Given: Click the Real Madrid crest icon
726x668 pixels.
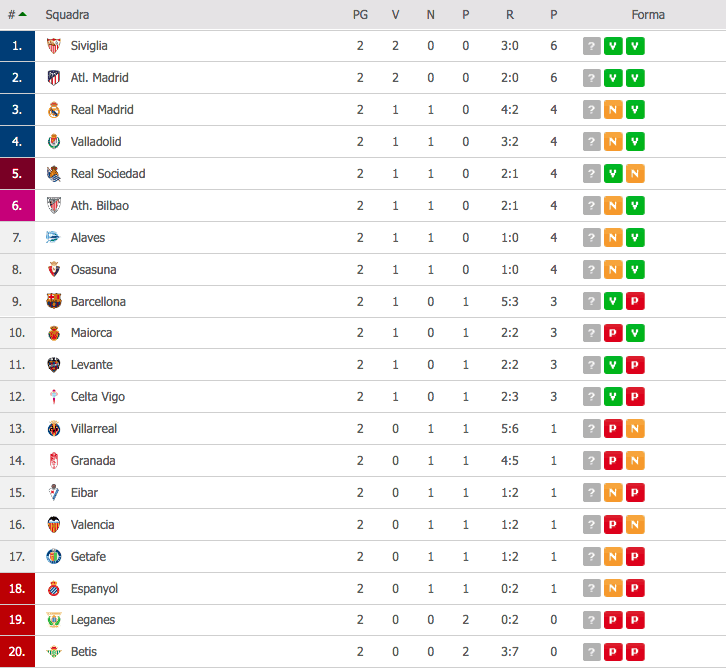Looking at the screenshot, I should pyautogui.click(x=54, y=110).
